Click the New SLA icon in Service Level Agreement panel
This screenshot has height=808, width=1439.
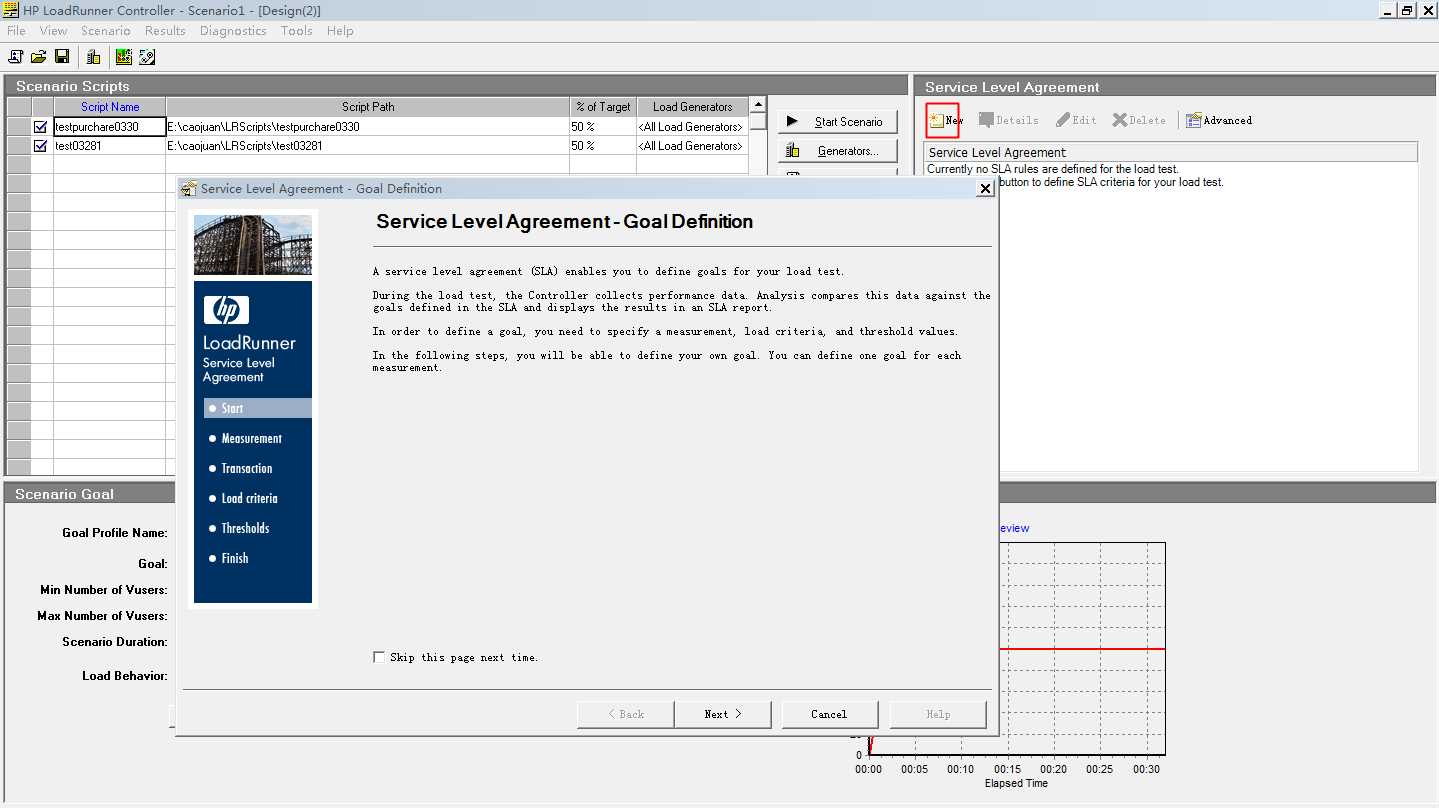click(x=937, y=120)
